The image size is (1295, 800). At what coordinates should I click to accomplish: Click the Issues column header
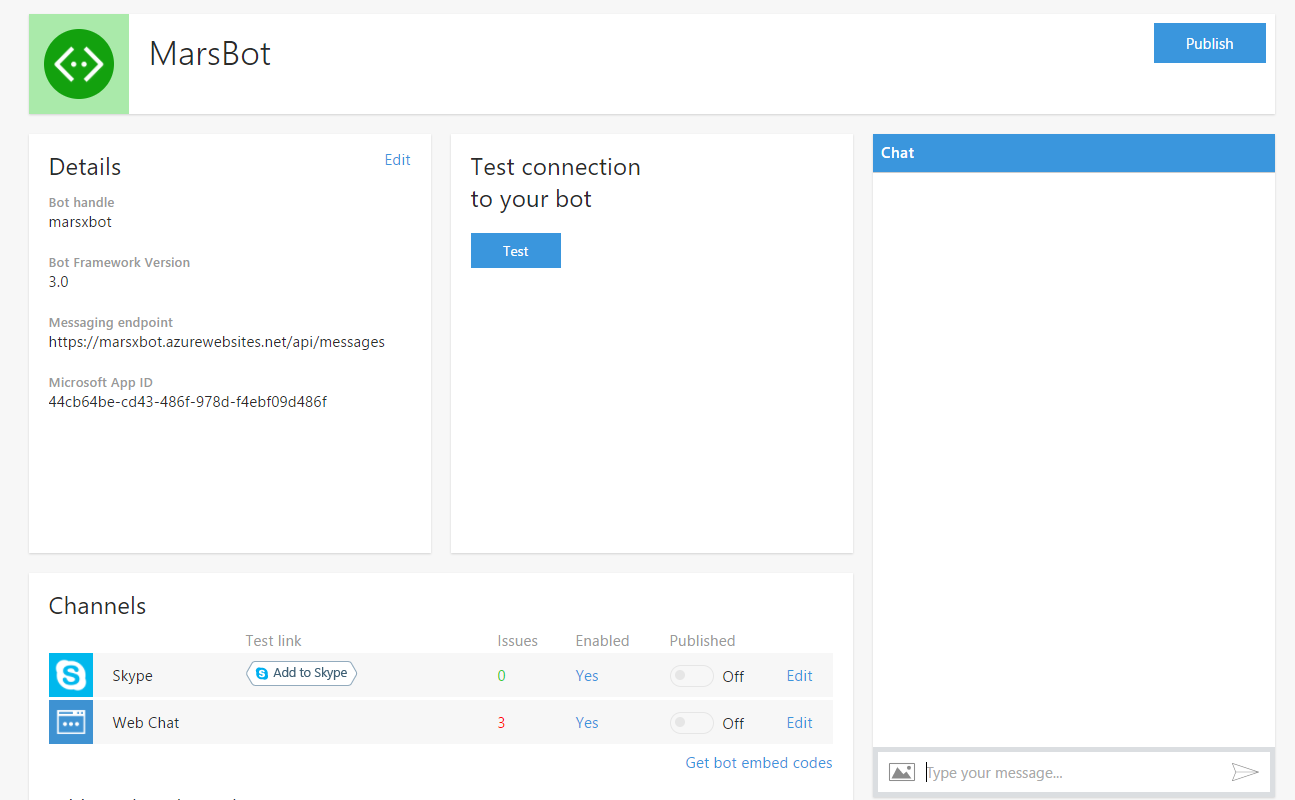(518, 641)
